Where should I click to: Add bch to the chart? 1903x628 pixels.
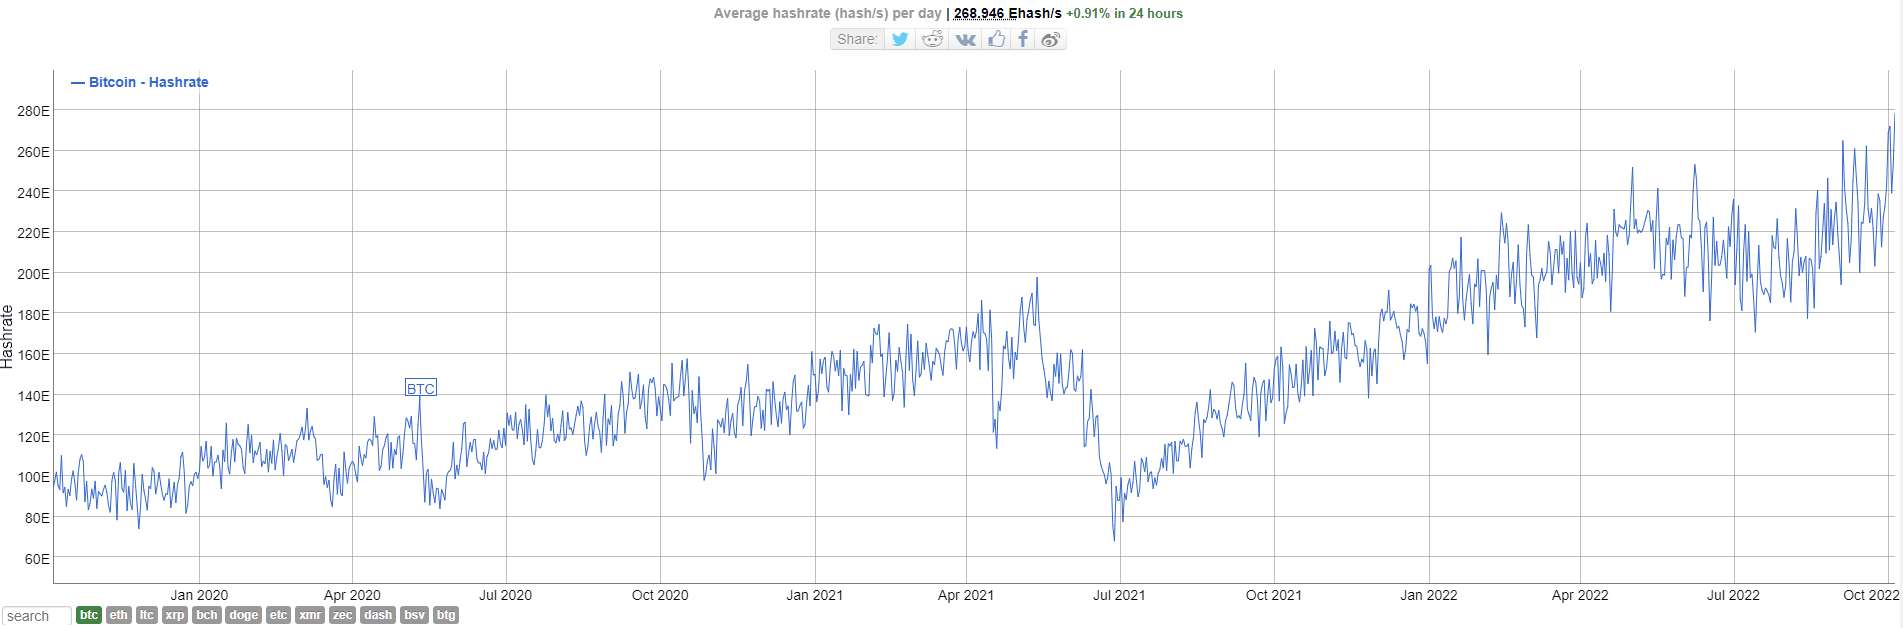tap(207, 615)
